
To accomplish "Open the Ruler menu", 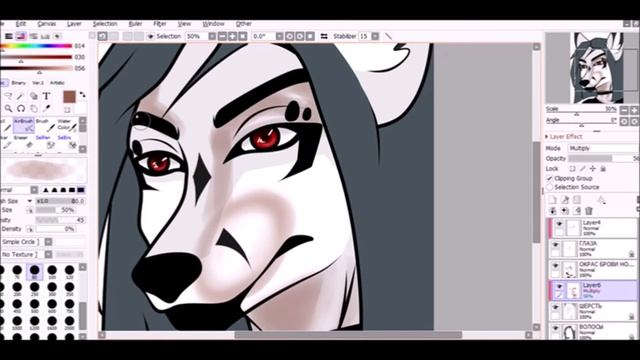I will click(135, 24).
